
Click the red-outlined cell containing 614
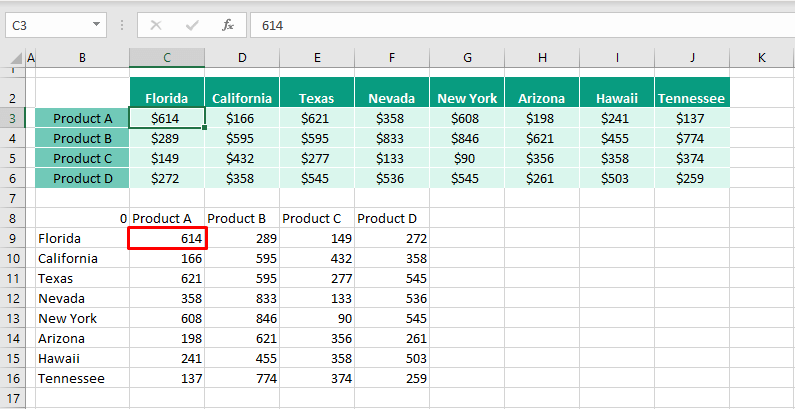pos(167,238)
